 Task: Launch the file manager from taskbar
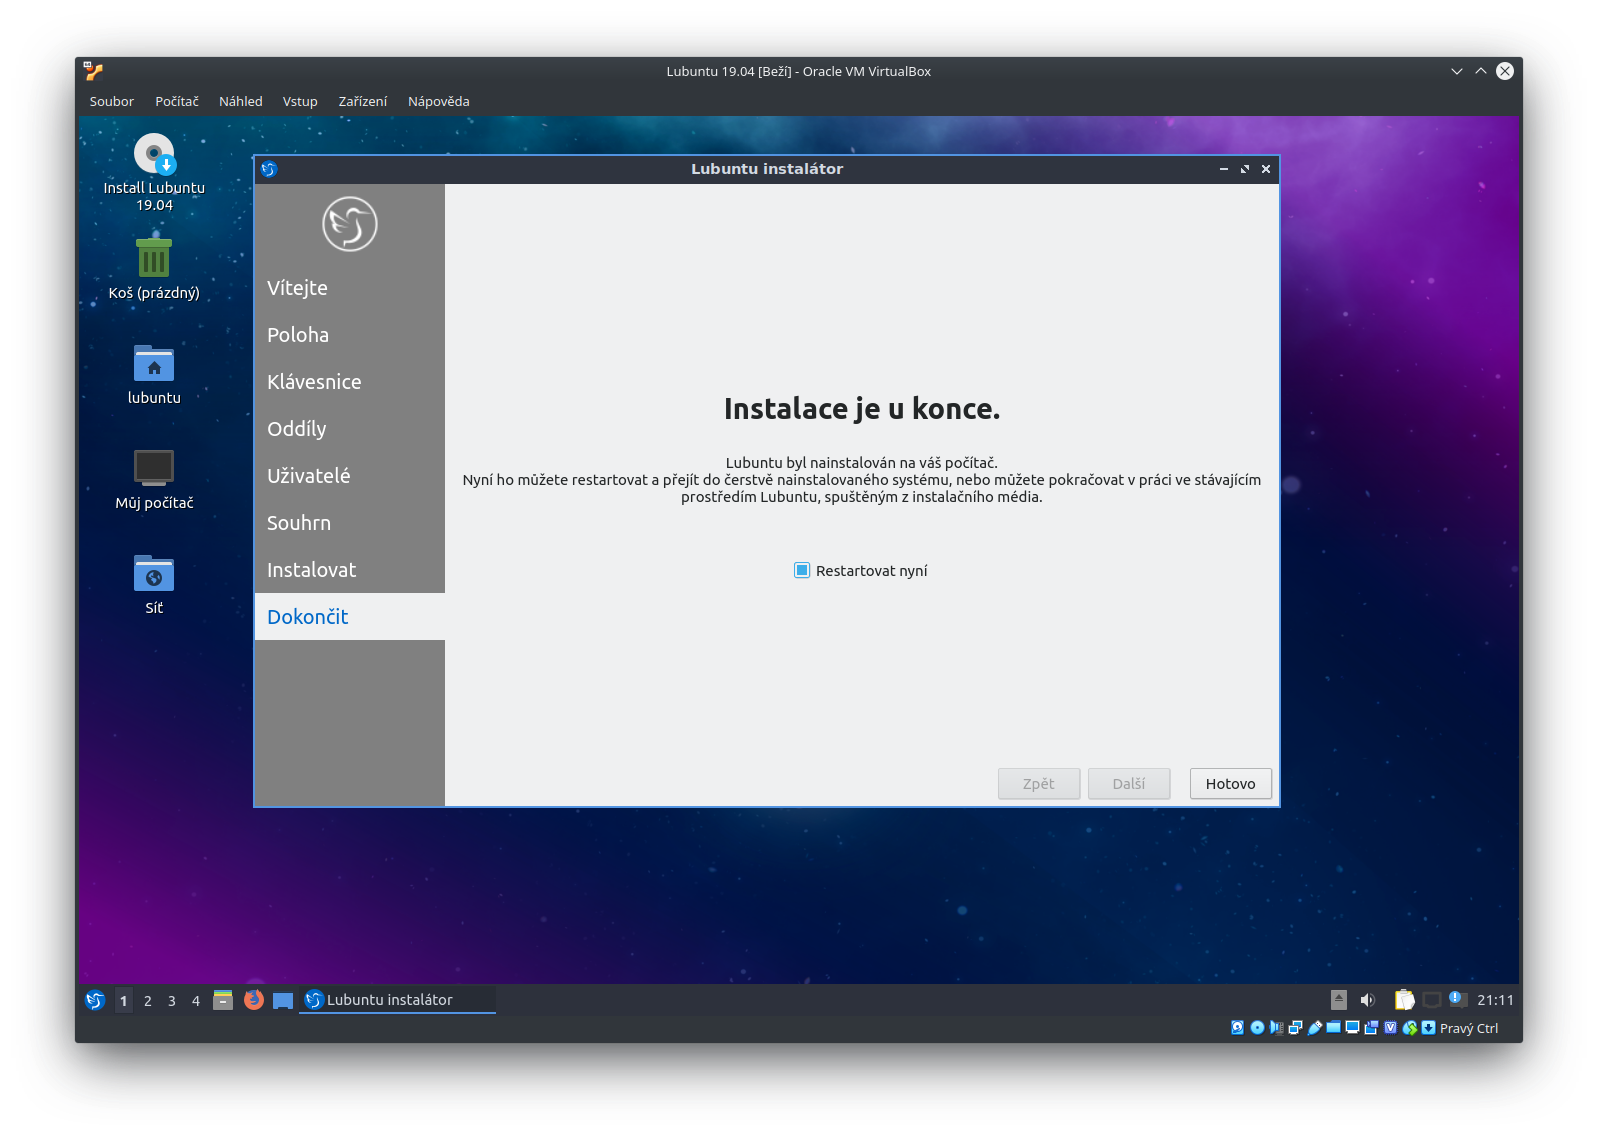[x=223, y=1000]
